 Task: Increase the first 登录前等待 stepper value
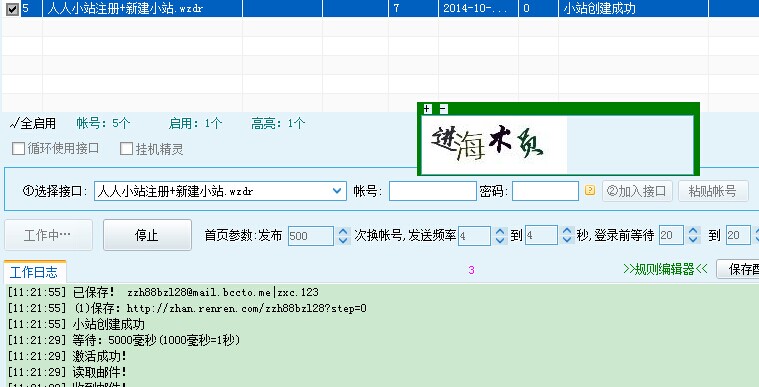coord(693,231)
